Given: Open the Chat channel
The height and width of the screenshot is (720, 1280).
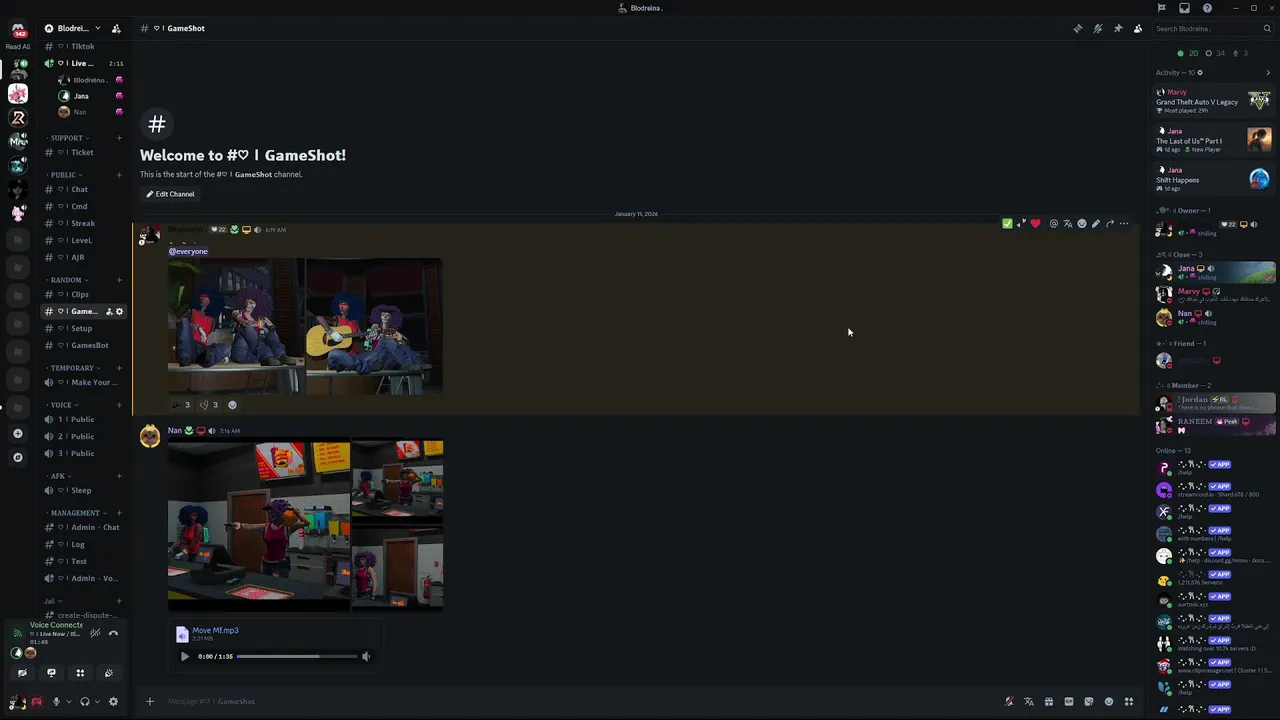Looking at the screenshot, I should [x=82, y=189].
